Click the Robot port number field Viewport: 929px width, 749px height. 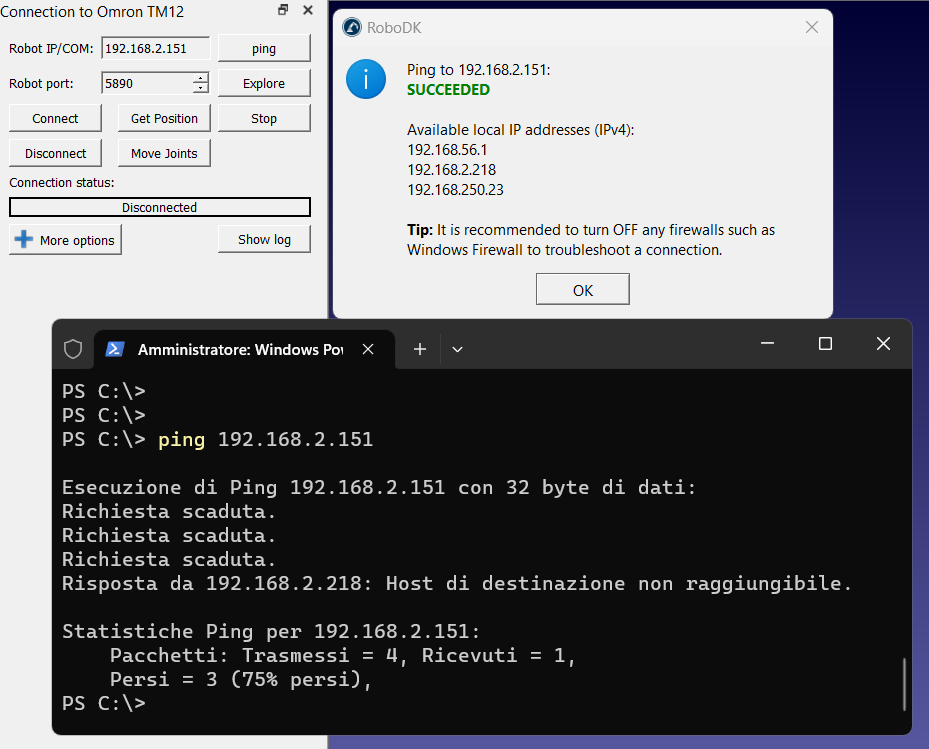146,83
